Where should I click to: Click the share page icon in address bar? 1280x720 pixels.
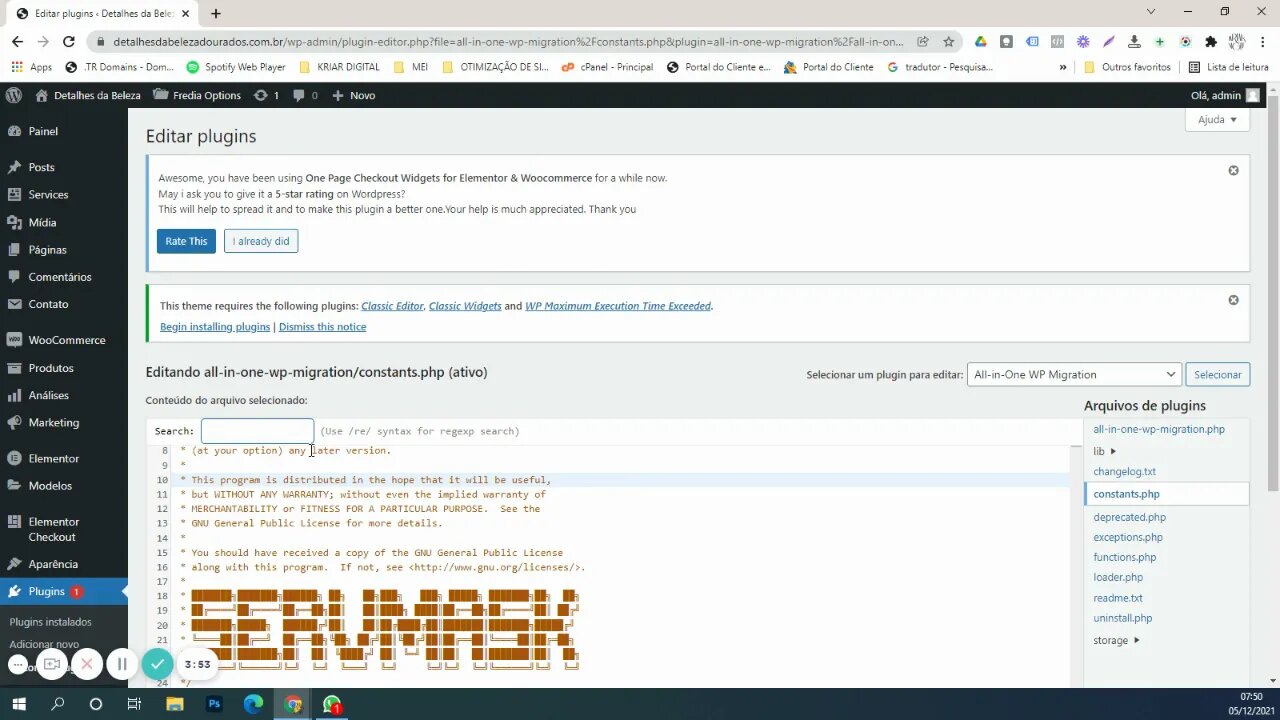pyautogui.click(x=923, y=42)
